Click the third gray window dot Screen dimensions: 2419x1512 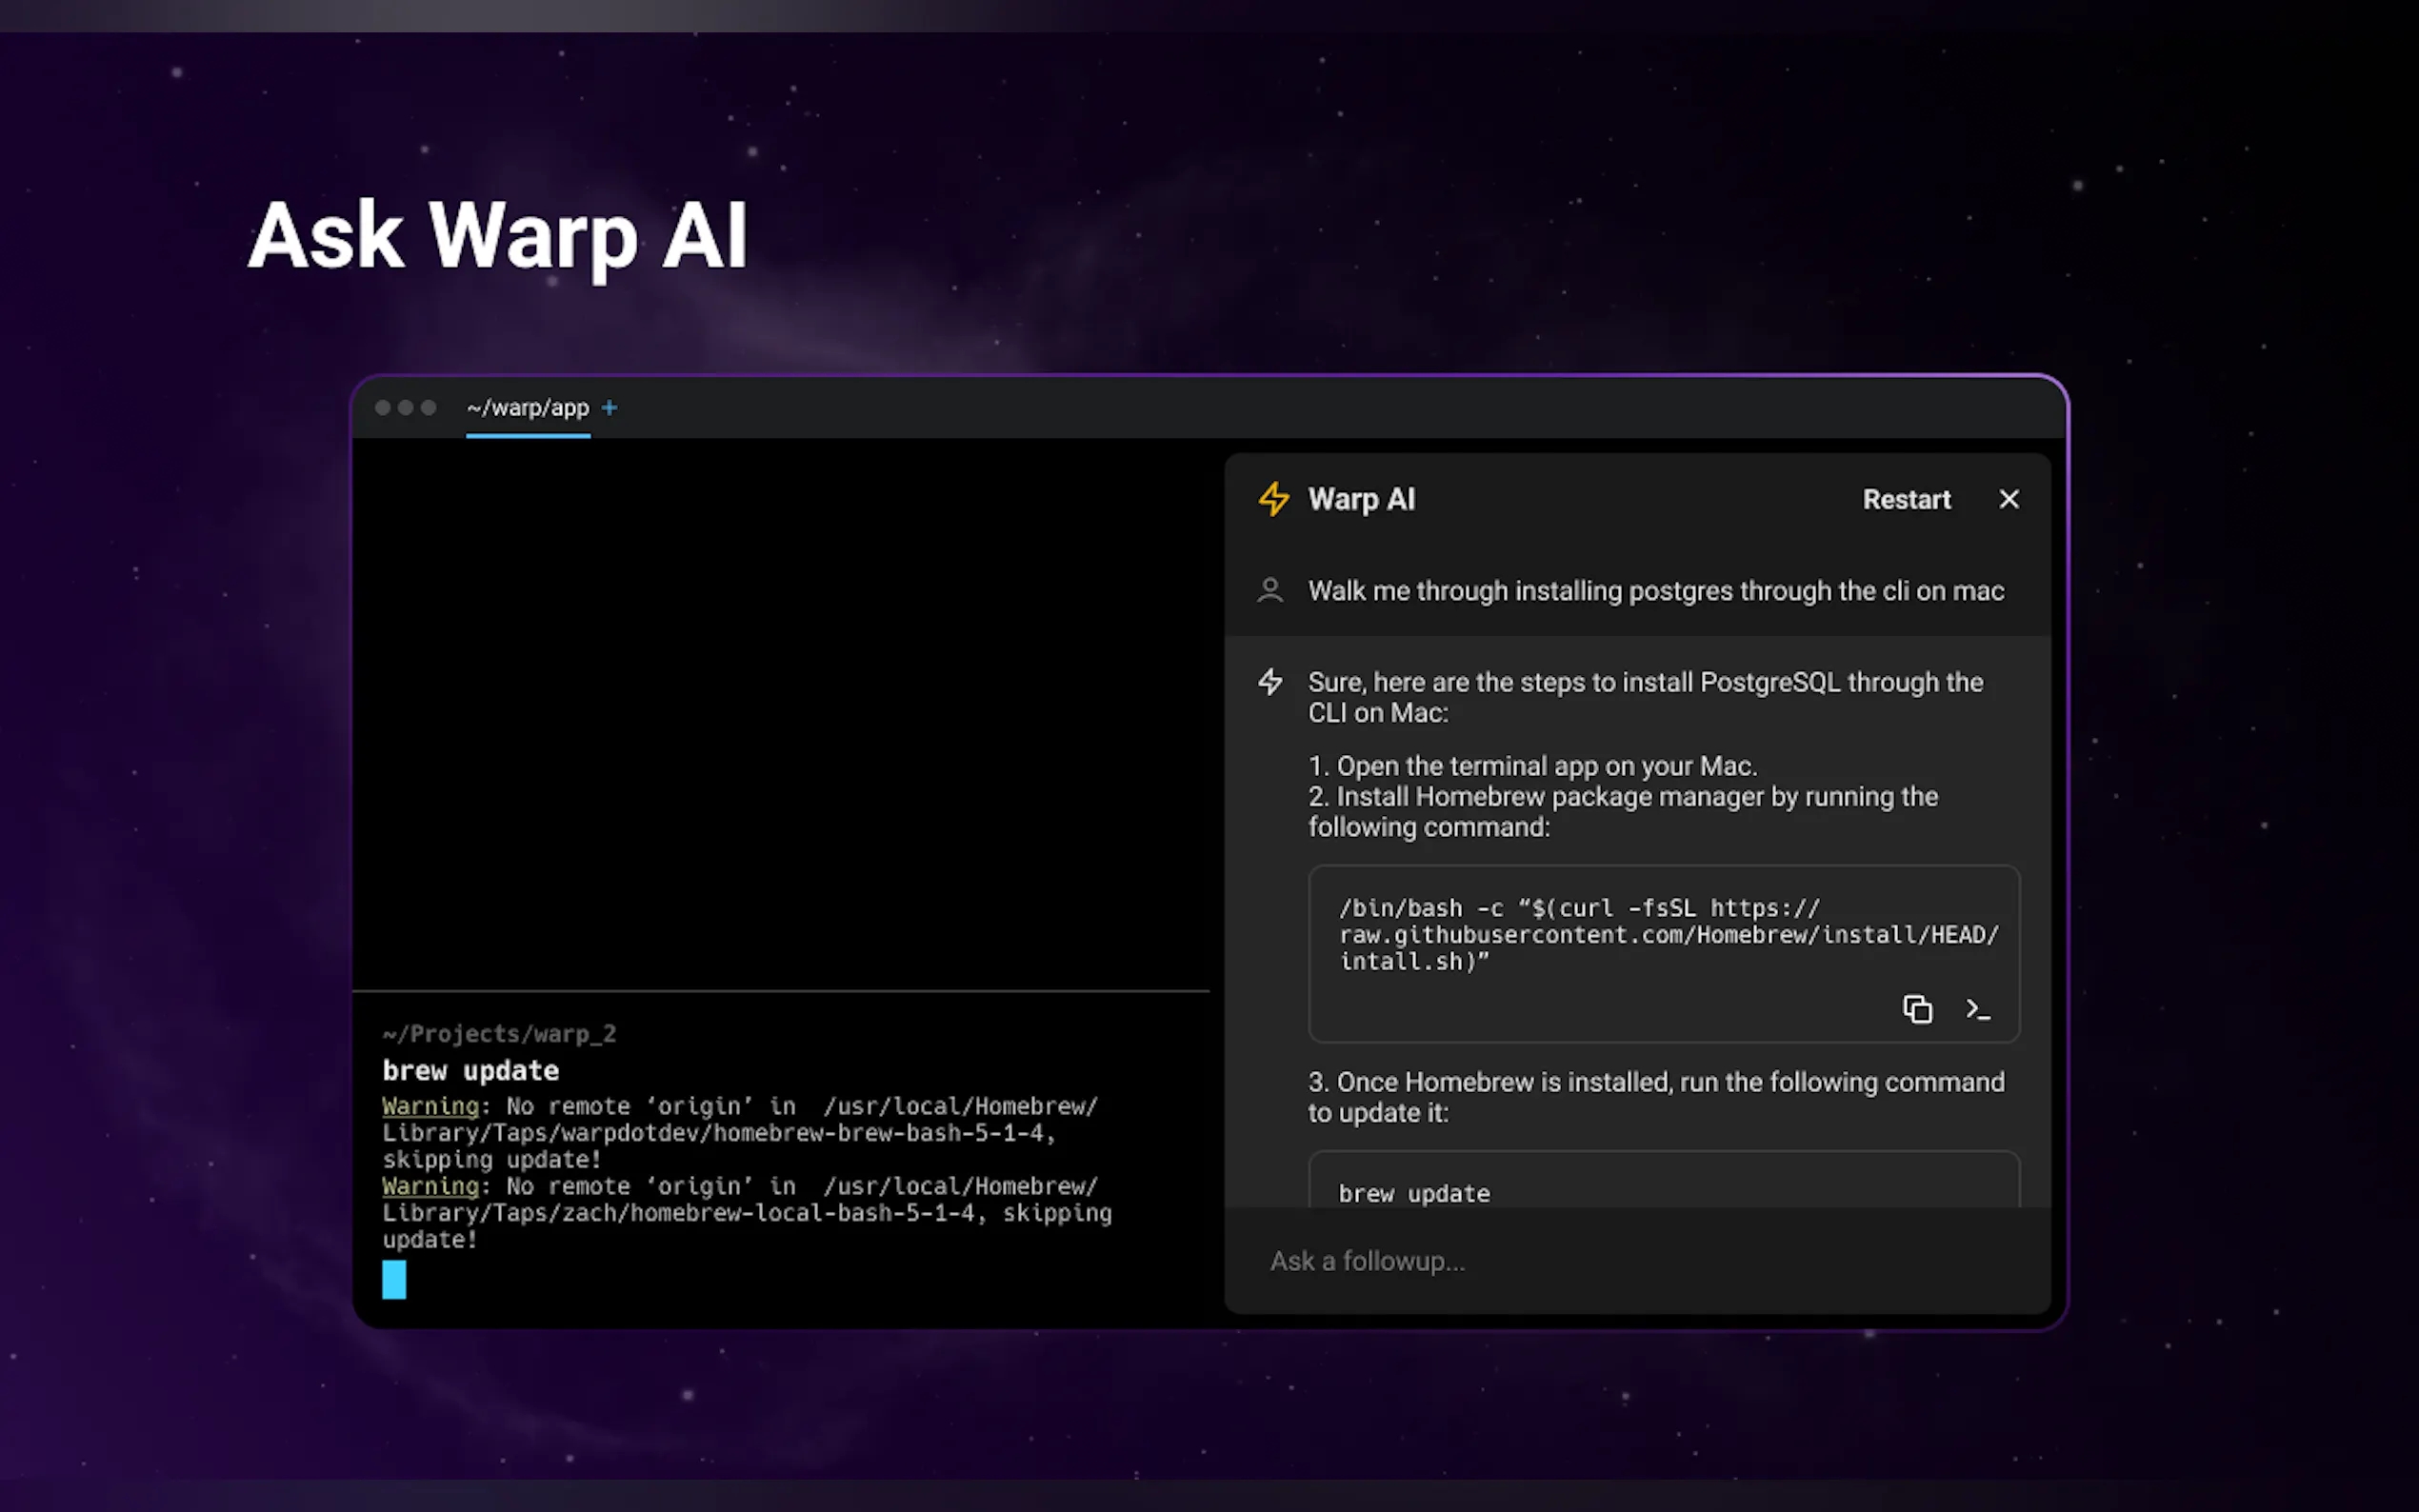click(x=428, y=407)
